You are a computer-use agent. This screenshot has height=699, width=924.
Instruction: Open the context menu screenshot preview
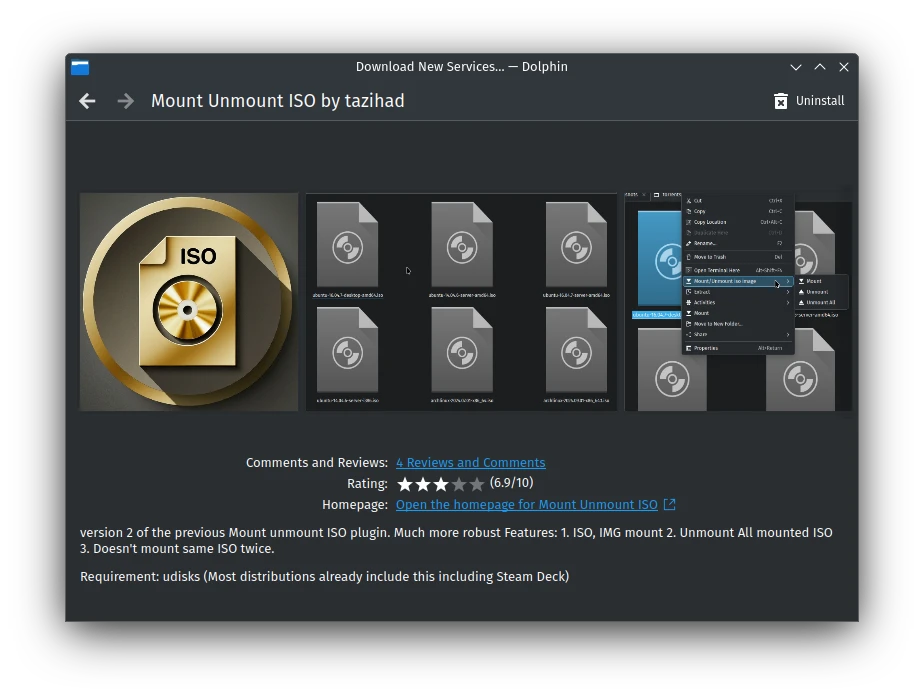738,302
